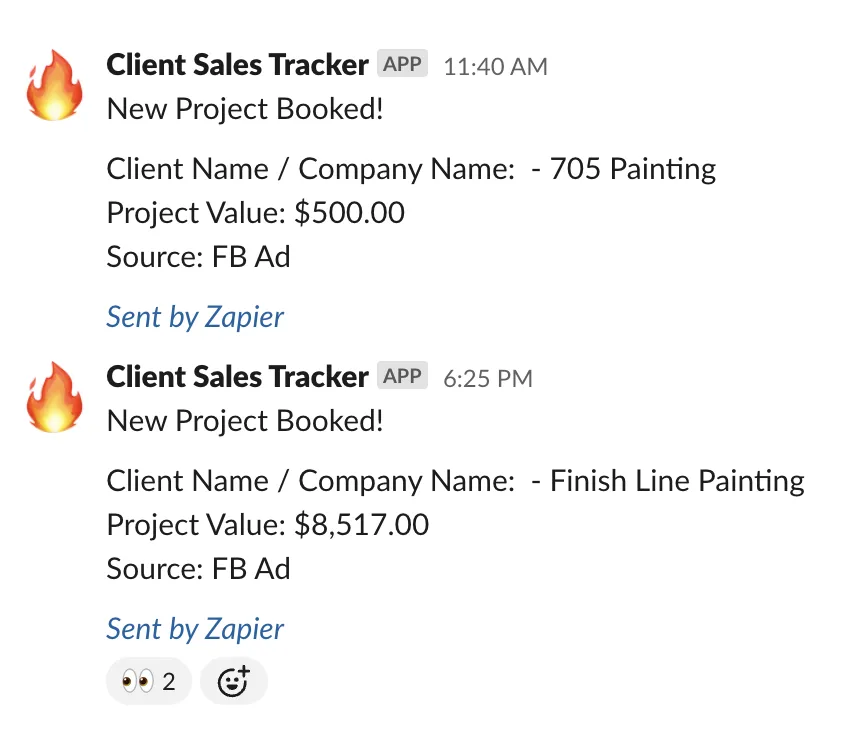Viewport: 848px width, 740px height.
Task: Click the Project Value $8,517.00 text
Action: click(268, 525)
